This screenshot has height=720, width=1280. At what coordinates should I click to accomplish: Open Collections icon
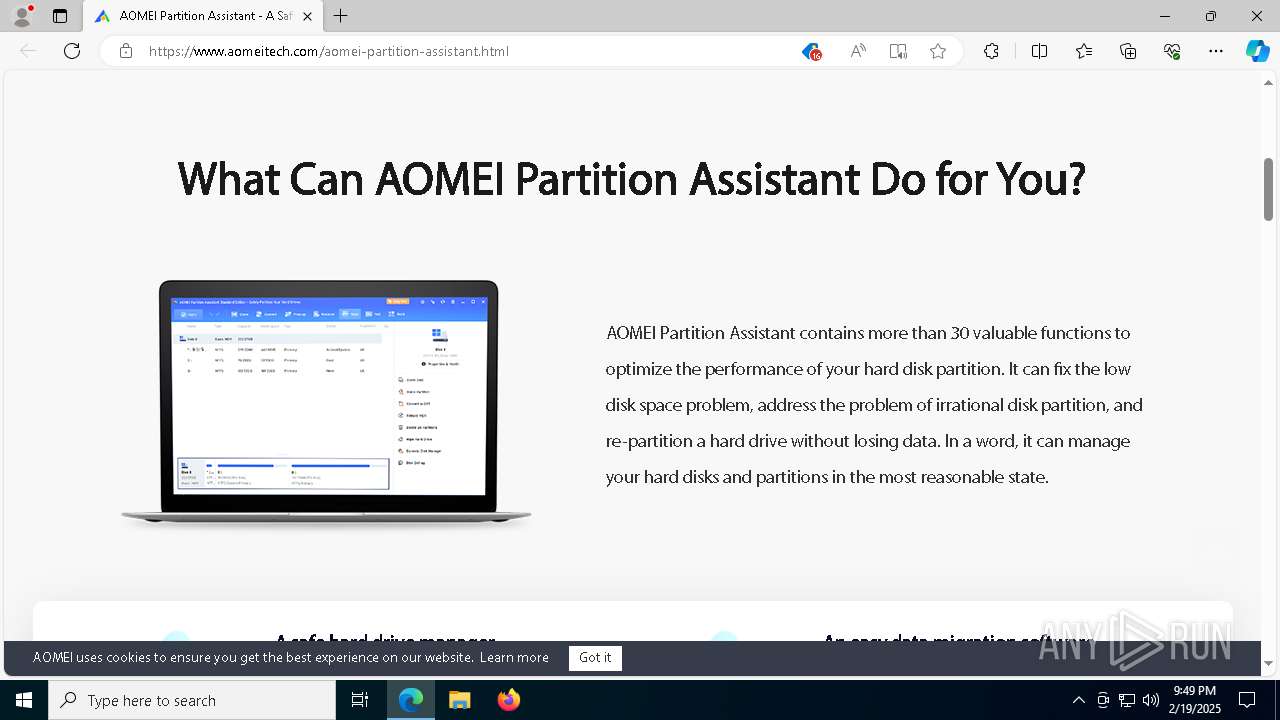coord(1128,51)
